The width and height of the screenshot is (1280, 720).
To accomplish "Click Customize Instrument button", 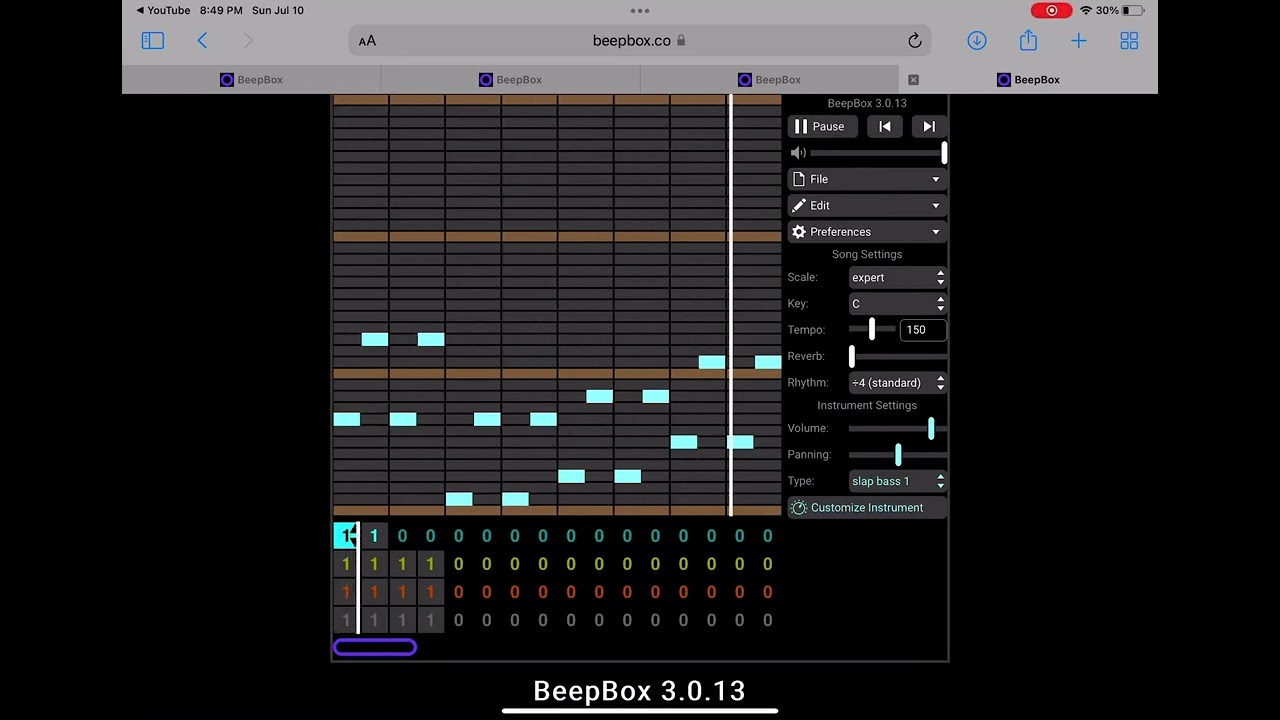I will pyautogui.click(x=867, y=508).
